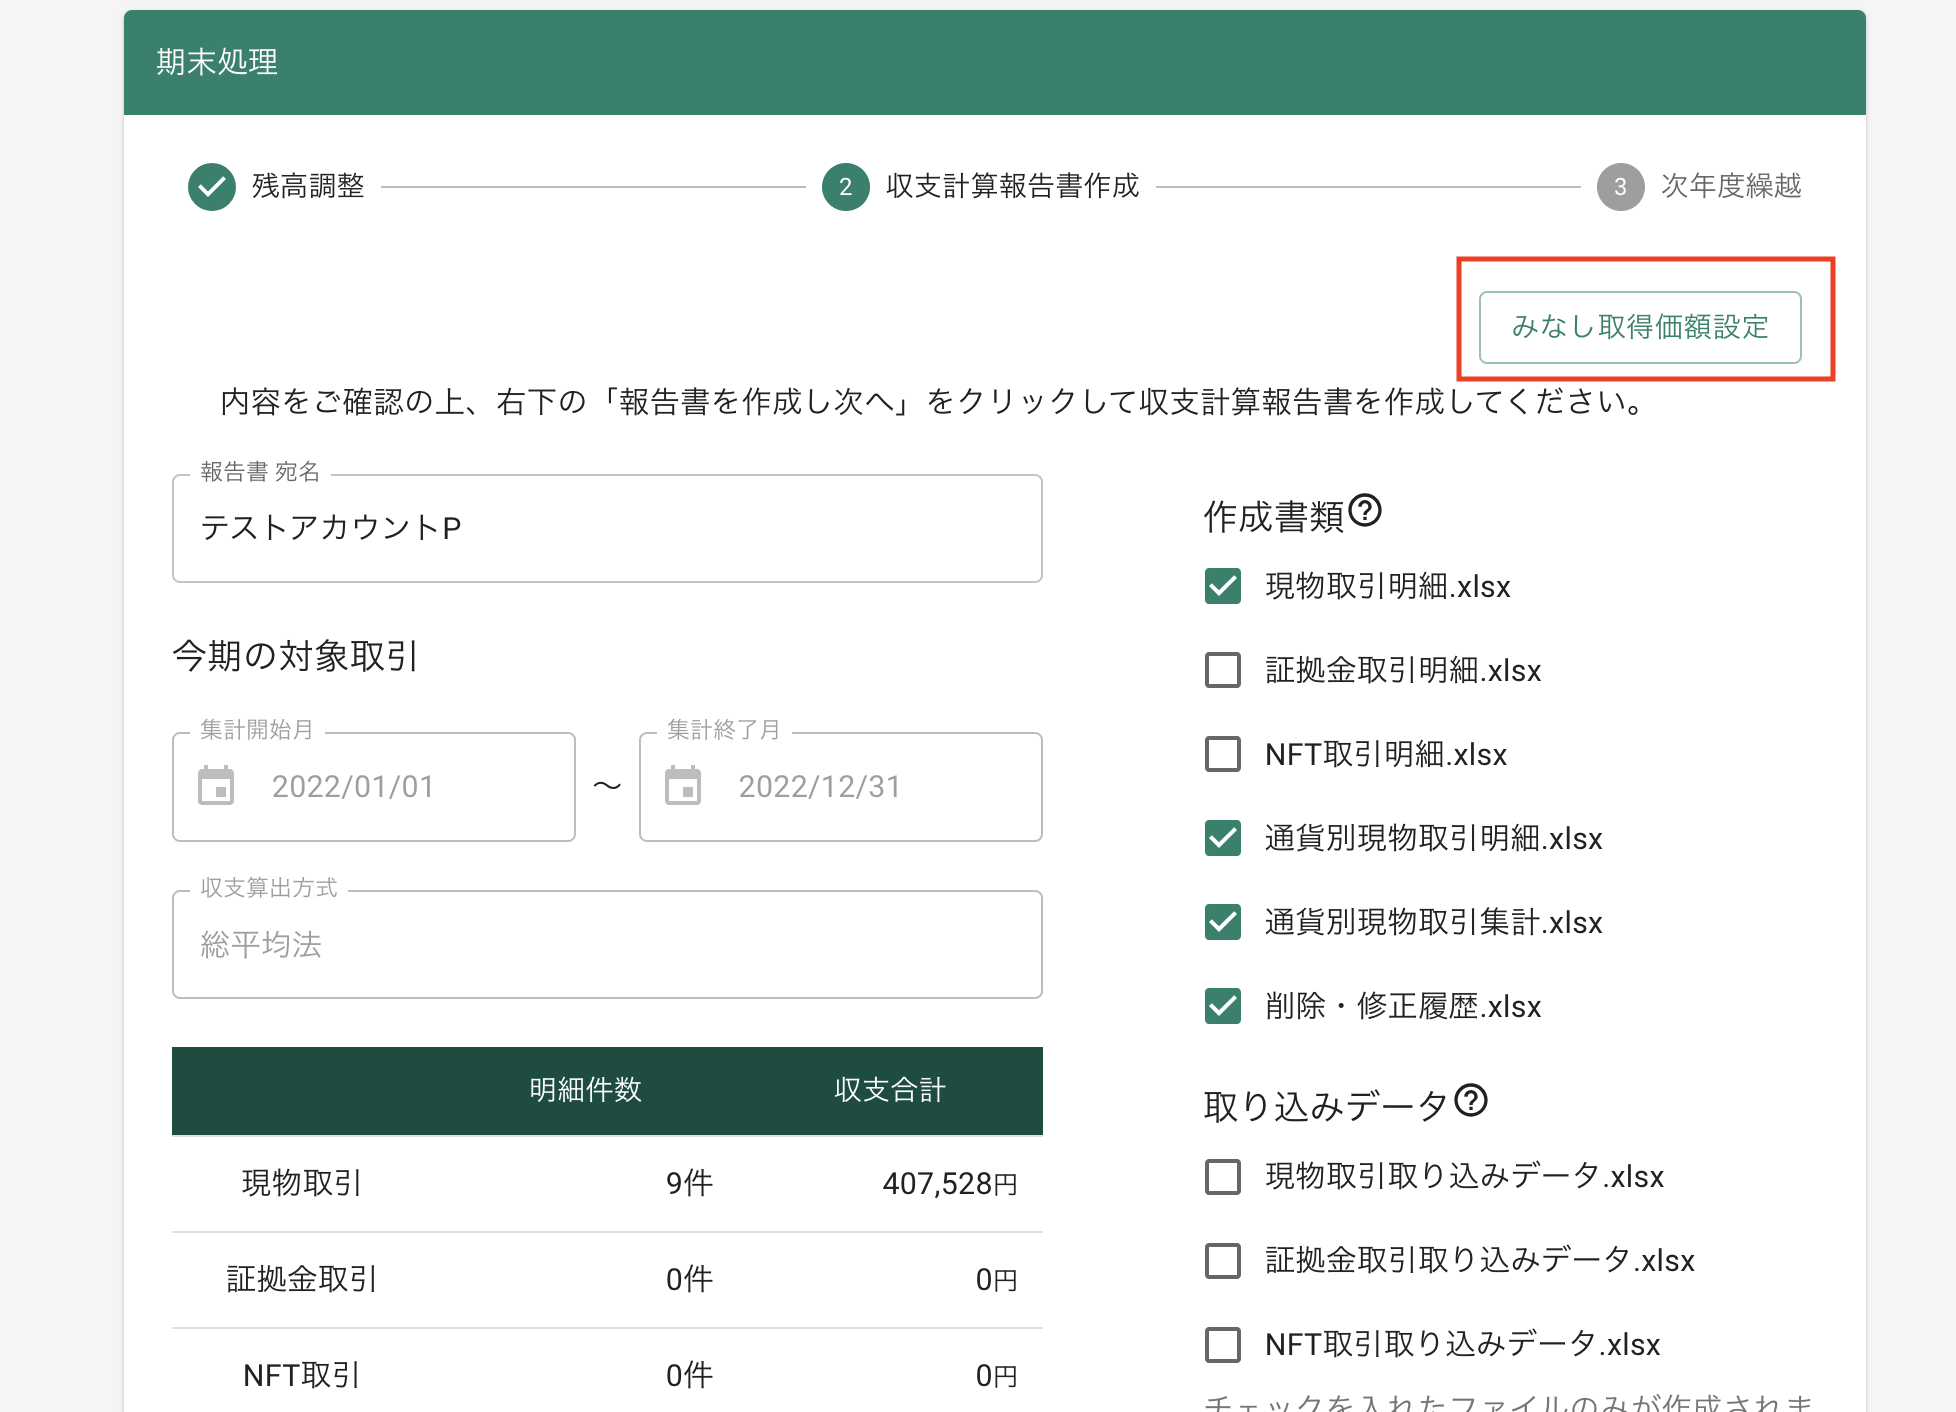Check 現物取引取り込みデータ.xlsx checkbox
This screenshot has height=1412, width=1956.
[1223, 1177]
